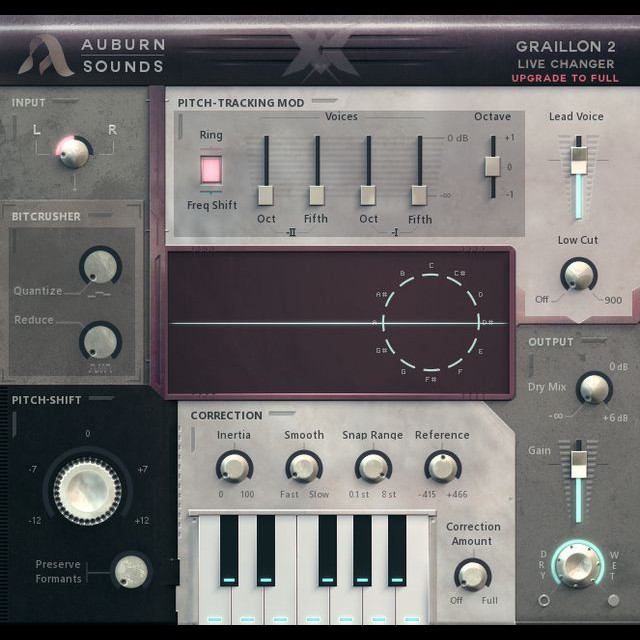Click the Dry circle indicator
This screenshot has width=640, height=640.
coord(544,600)
